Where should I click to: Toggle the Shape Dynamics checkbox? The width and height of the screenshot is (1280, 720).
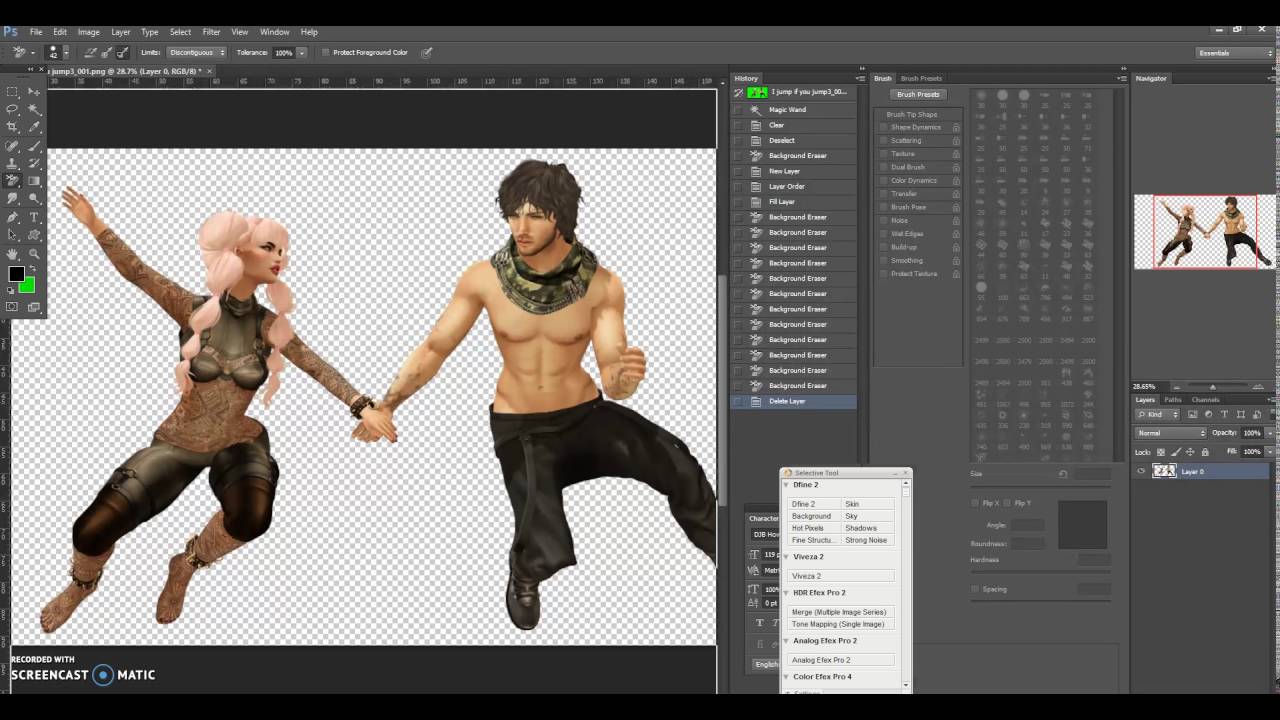coord(884,127)
